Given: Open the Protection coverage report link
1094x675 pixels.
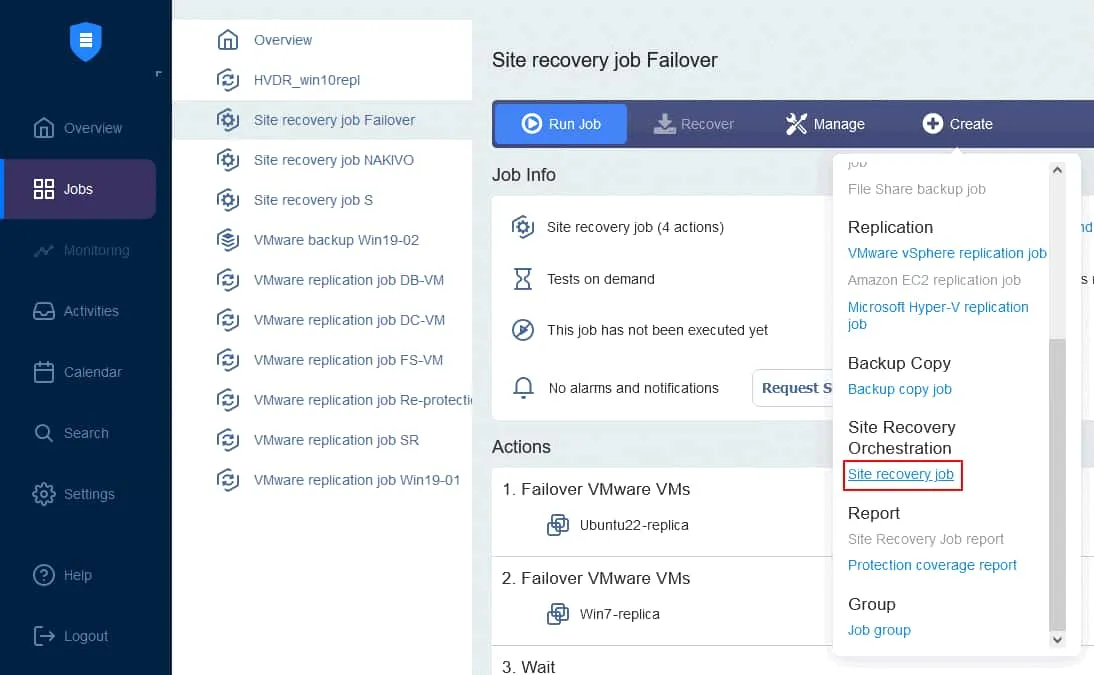Looking at the screenshot, I should [x=932, y=565].
